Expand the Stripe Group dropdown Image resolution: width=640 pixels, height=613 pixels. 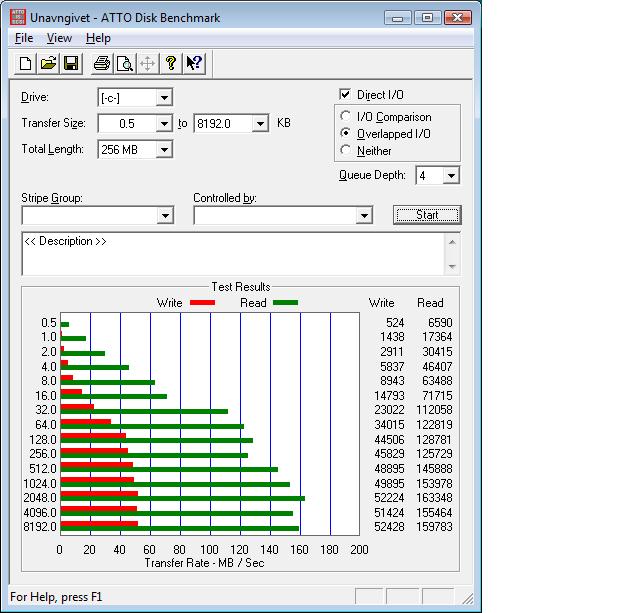[165, 215]
